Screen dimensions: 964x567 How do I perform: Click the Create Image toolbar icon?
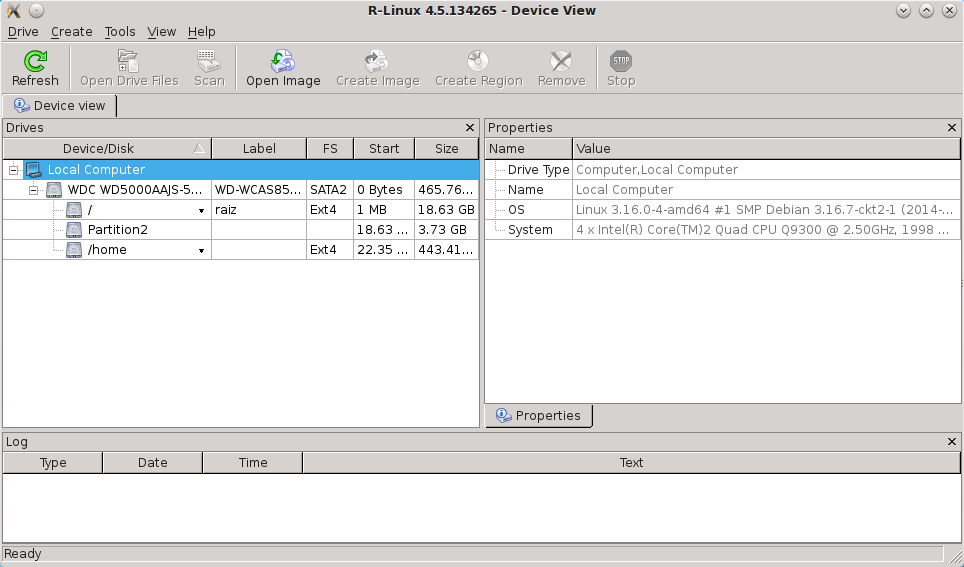click(x=377, y=62)
